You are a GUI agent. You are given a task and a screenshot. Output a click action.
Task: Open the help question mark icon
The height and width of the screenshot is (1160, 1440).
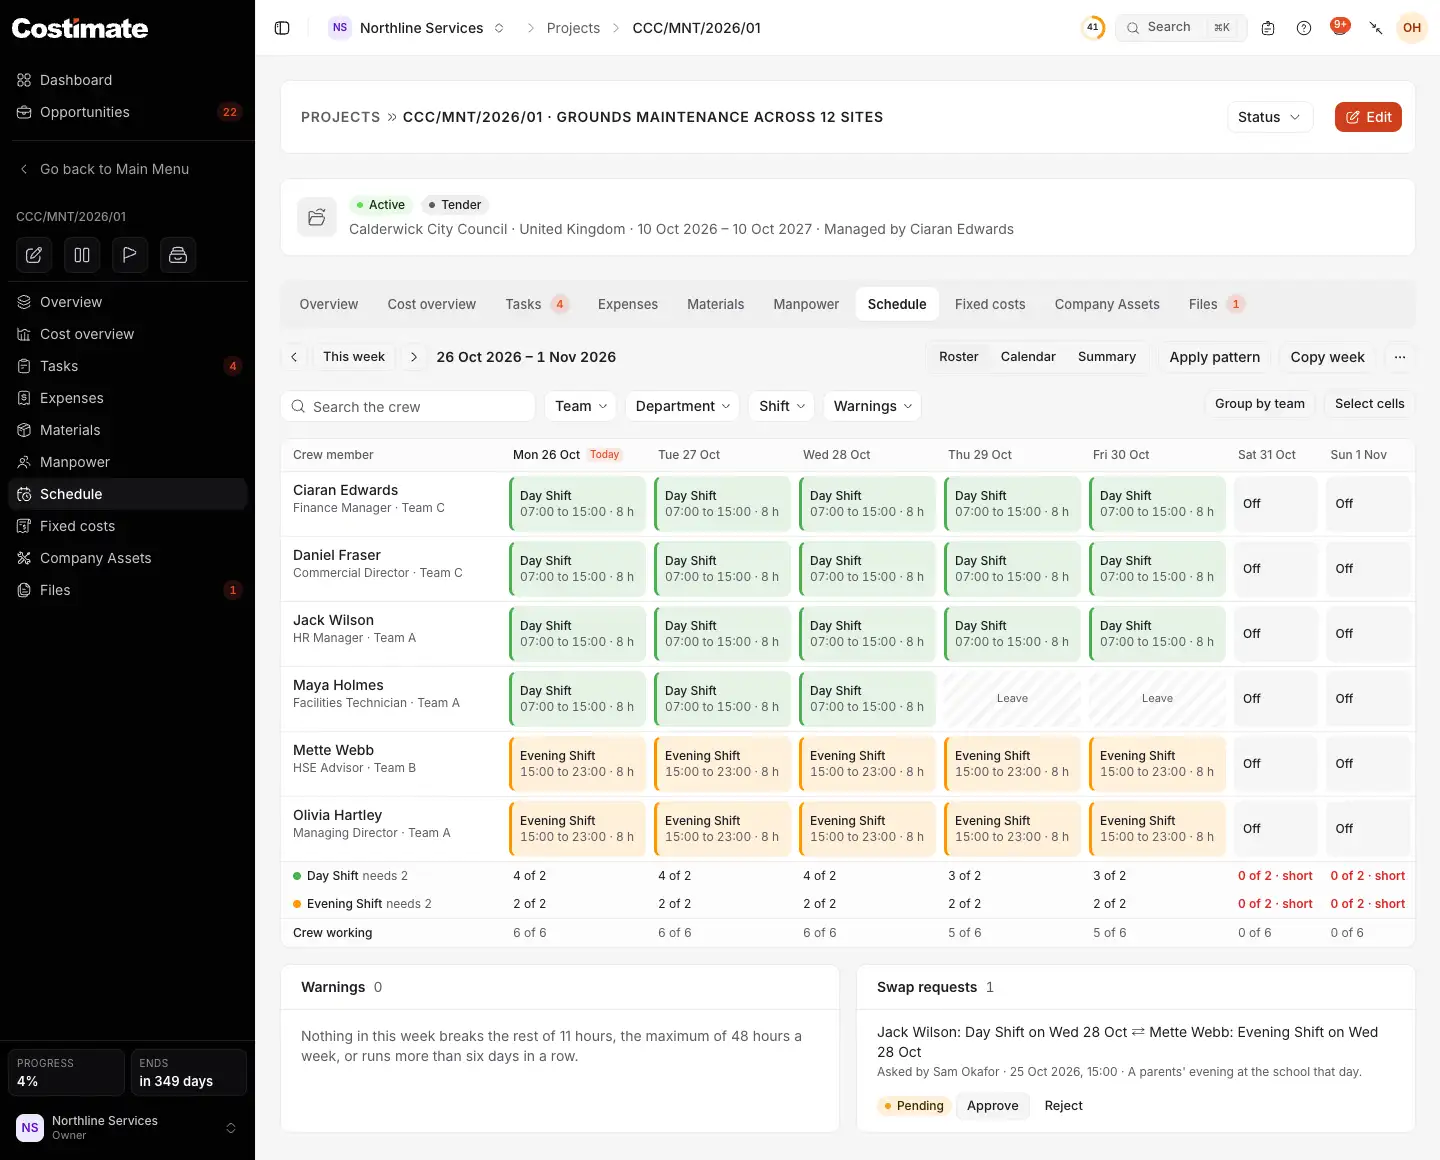coord(1304,28)
